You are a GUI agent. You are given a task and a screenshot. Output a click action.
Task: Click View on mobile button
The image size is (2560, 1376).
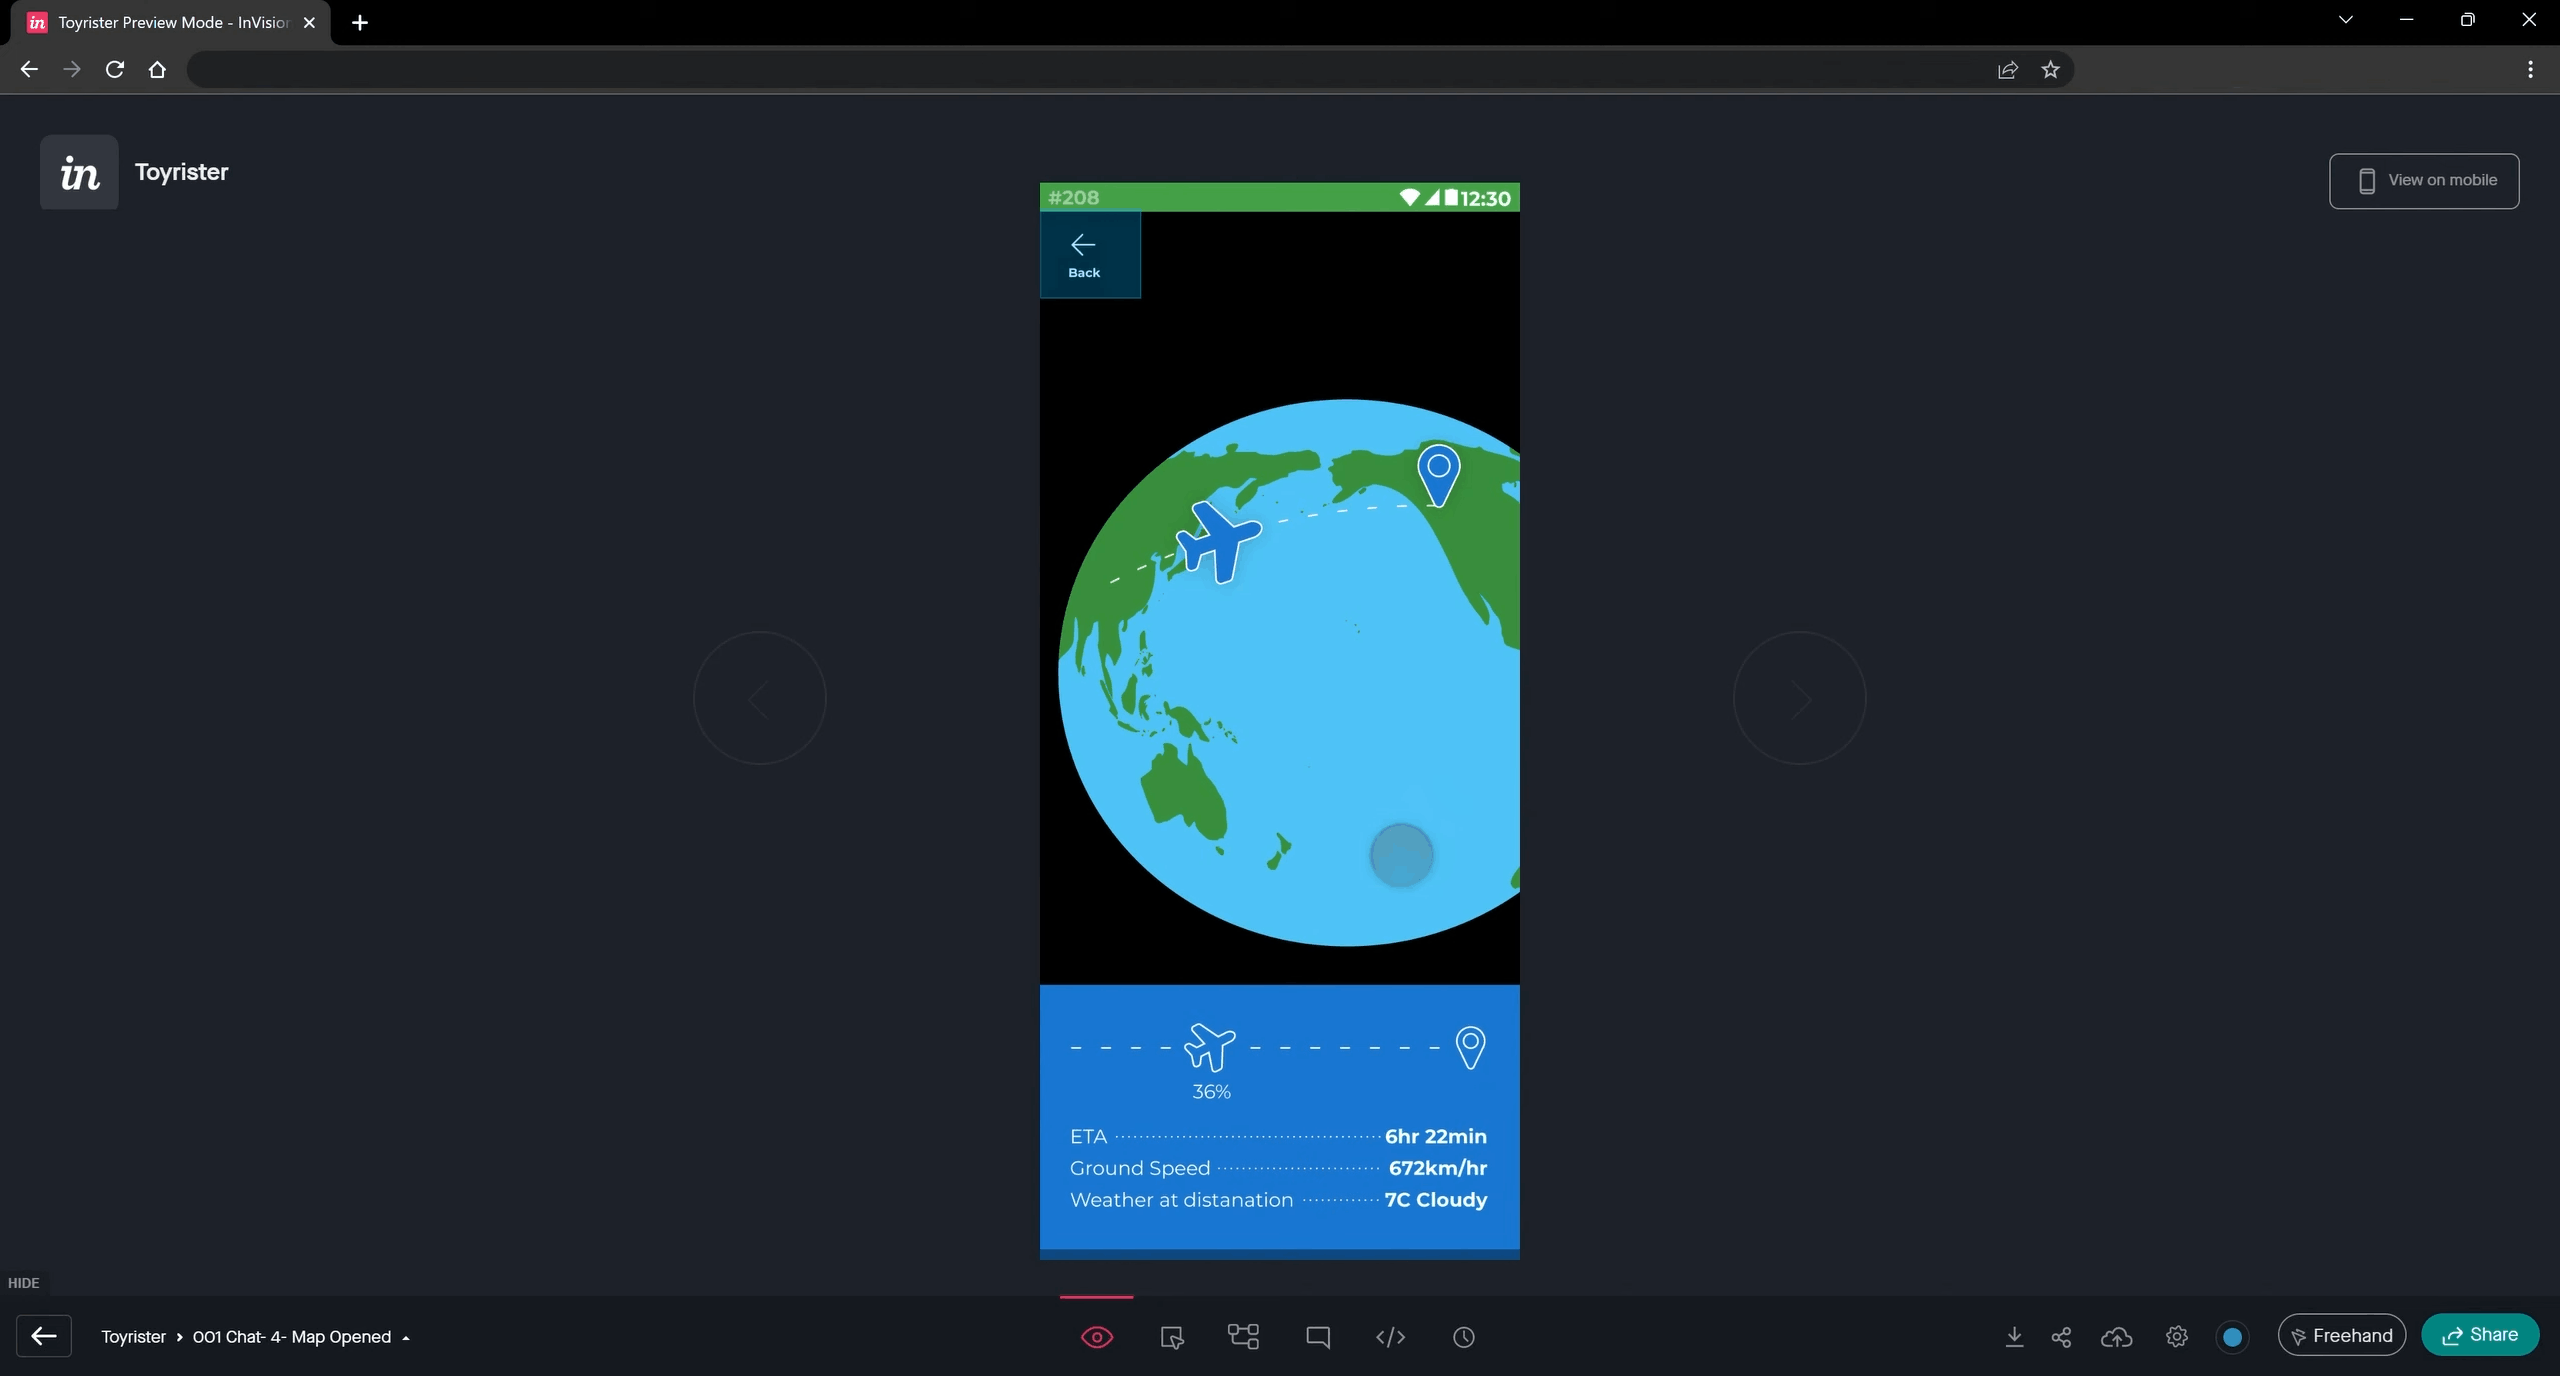click(2424, 181)
